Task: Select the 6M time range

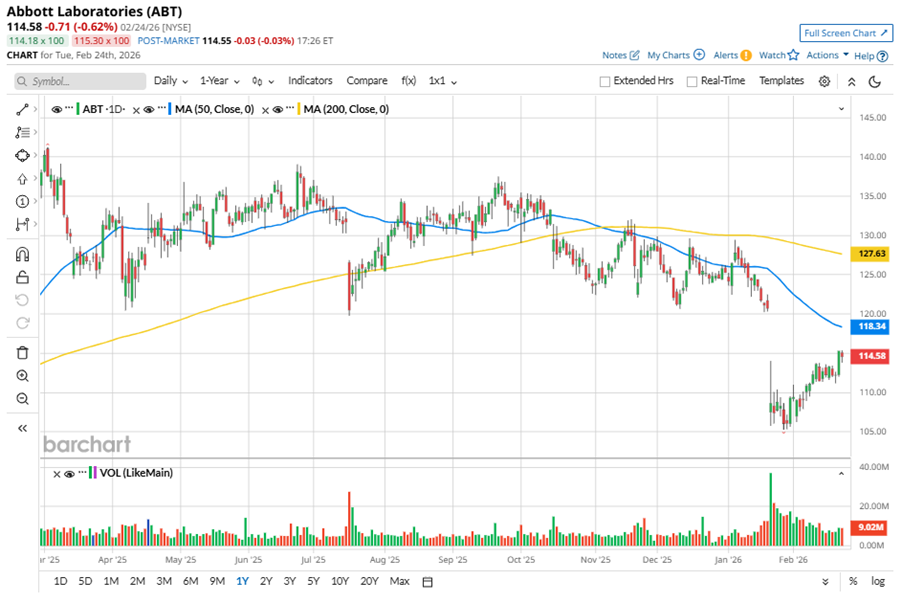Action: pos(190,581)
